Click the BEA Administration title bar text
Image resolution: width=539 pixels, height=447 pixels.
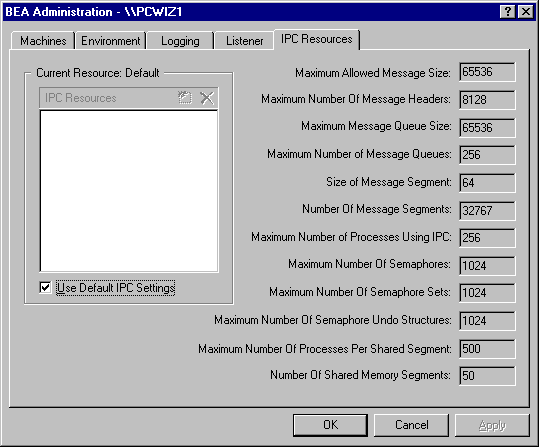(94, 12)
